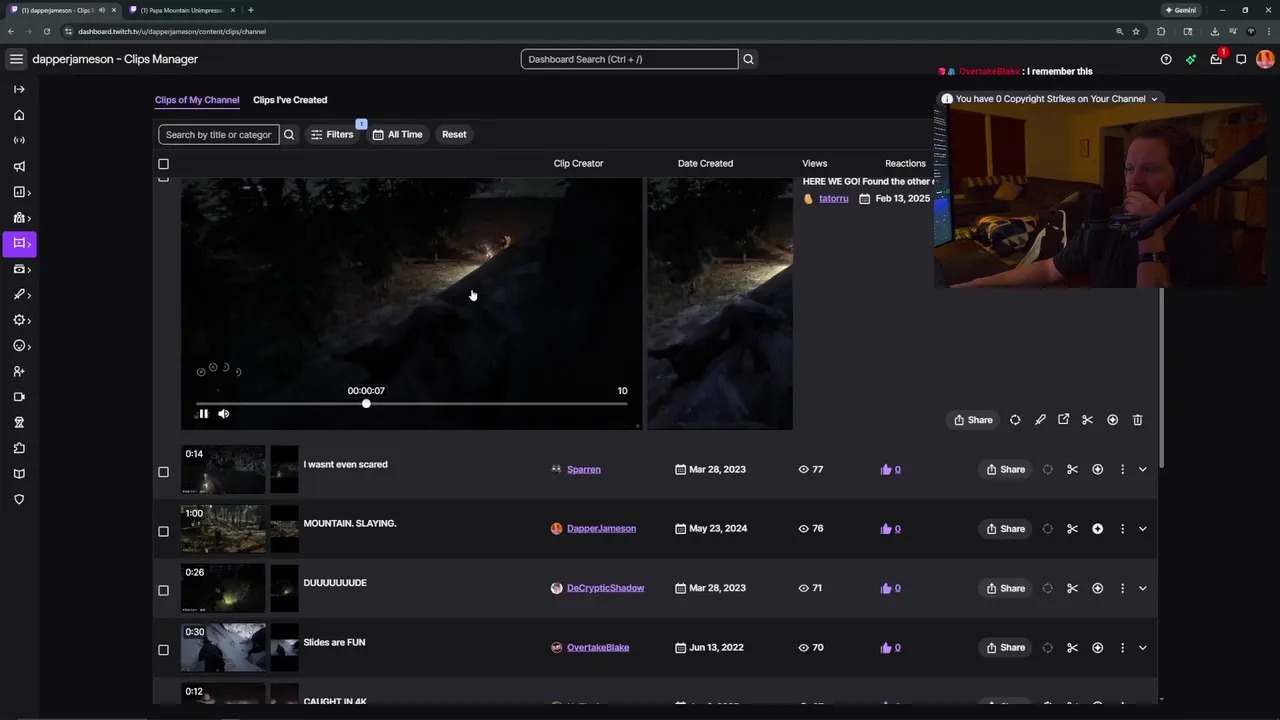Select the DUUUUUUUDE clip checkbox

pos(164,590)
